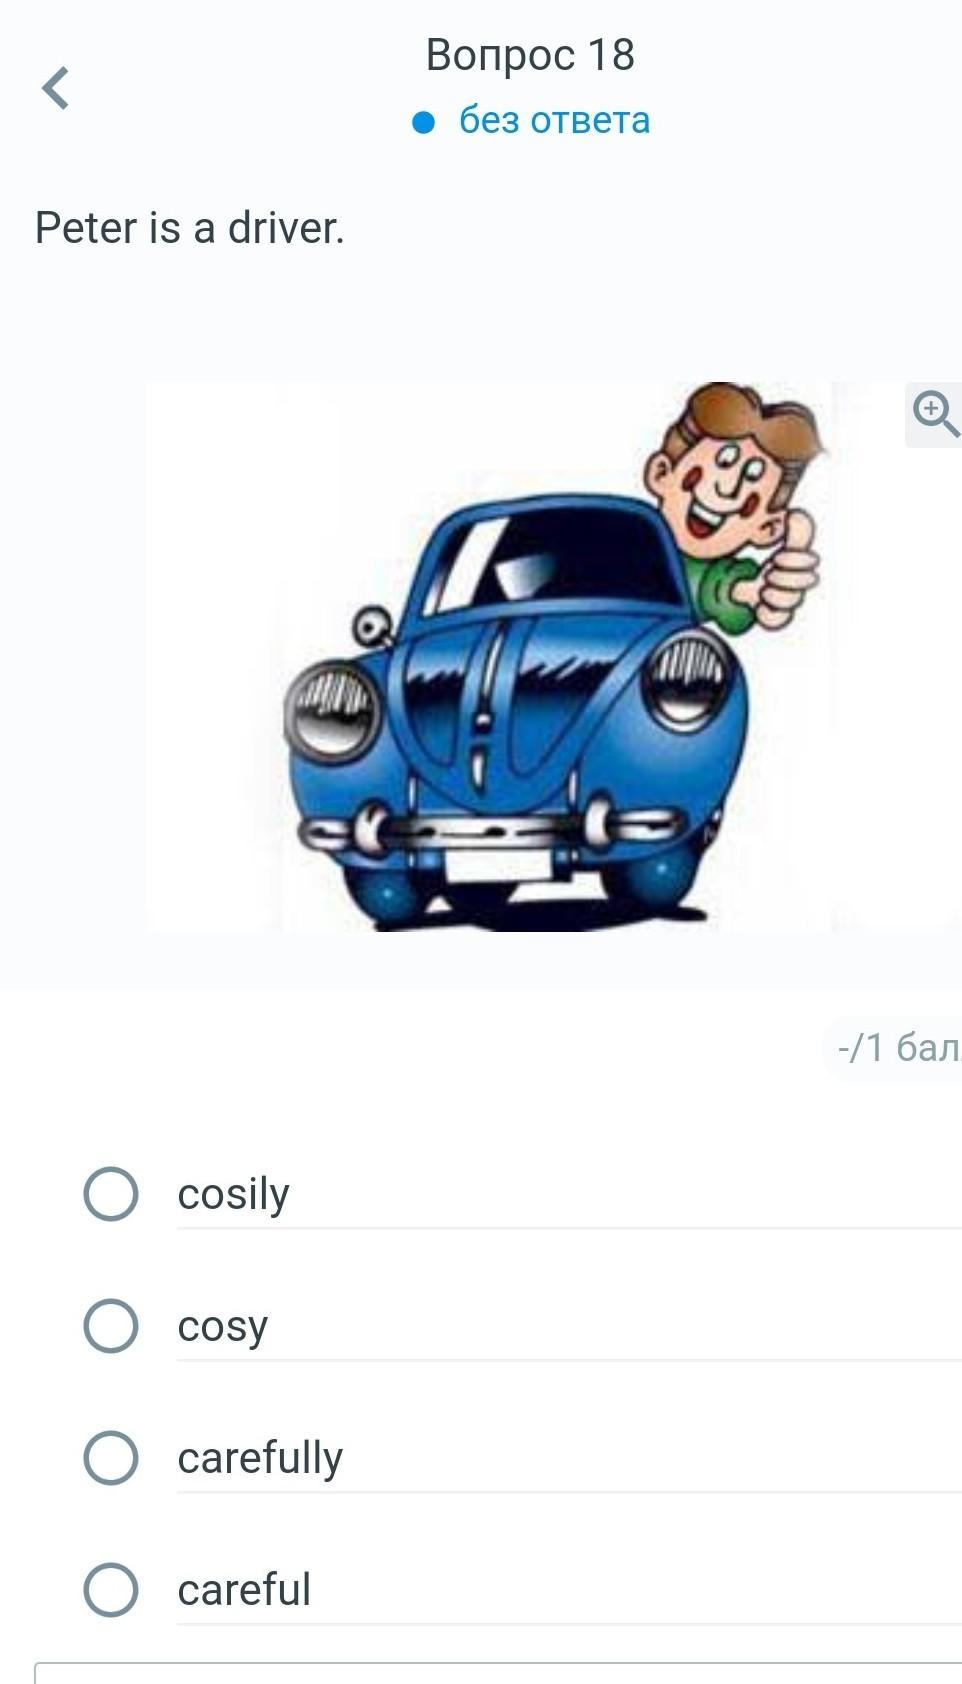The image size is (962, 1684).
Task: Click the 'Вопрос 18' header title
Action: 530,55
